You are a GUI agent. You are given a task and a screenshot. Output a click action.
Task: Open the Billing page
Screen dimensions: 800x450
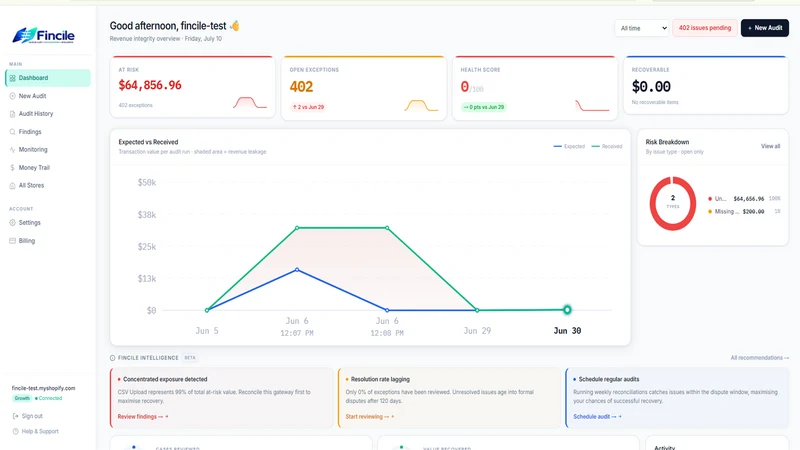48,241
